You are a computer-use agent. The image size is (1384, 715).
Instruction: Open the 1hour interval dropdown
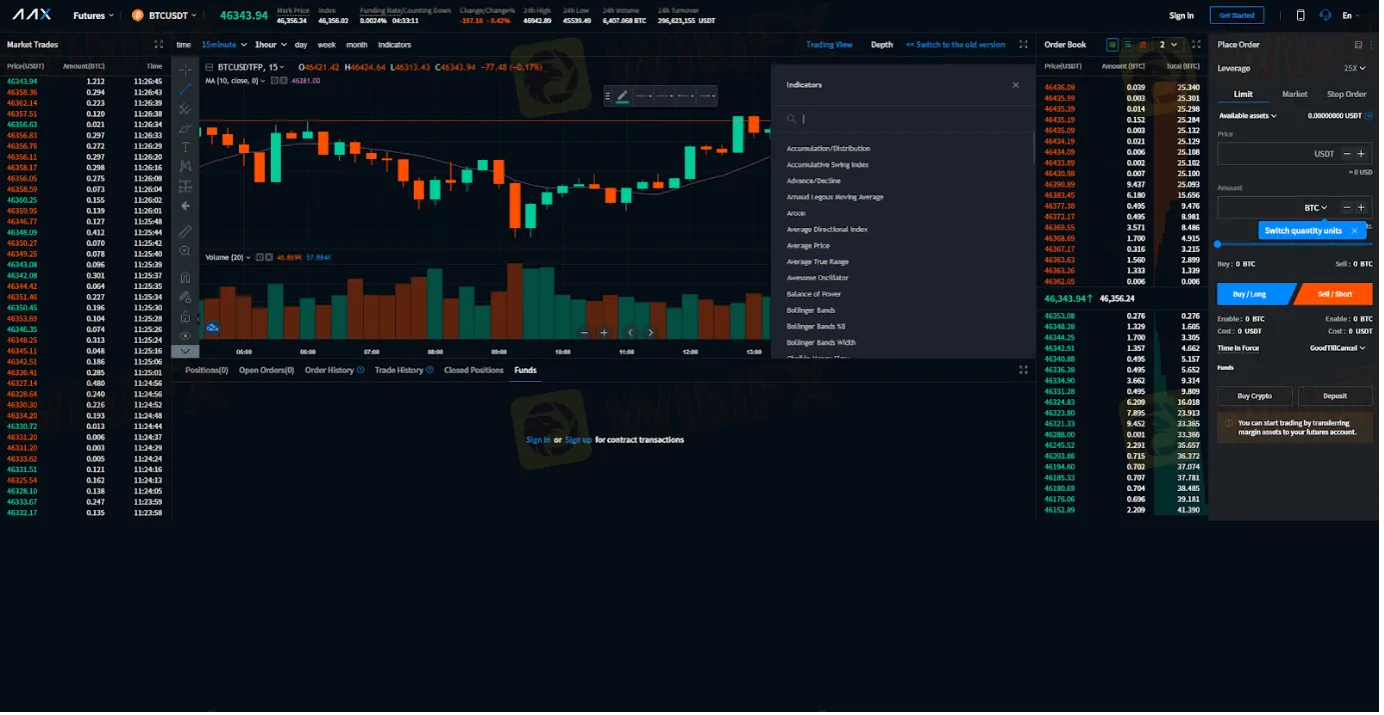[270, 45]
